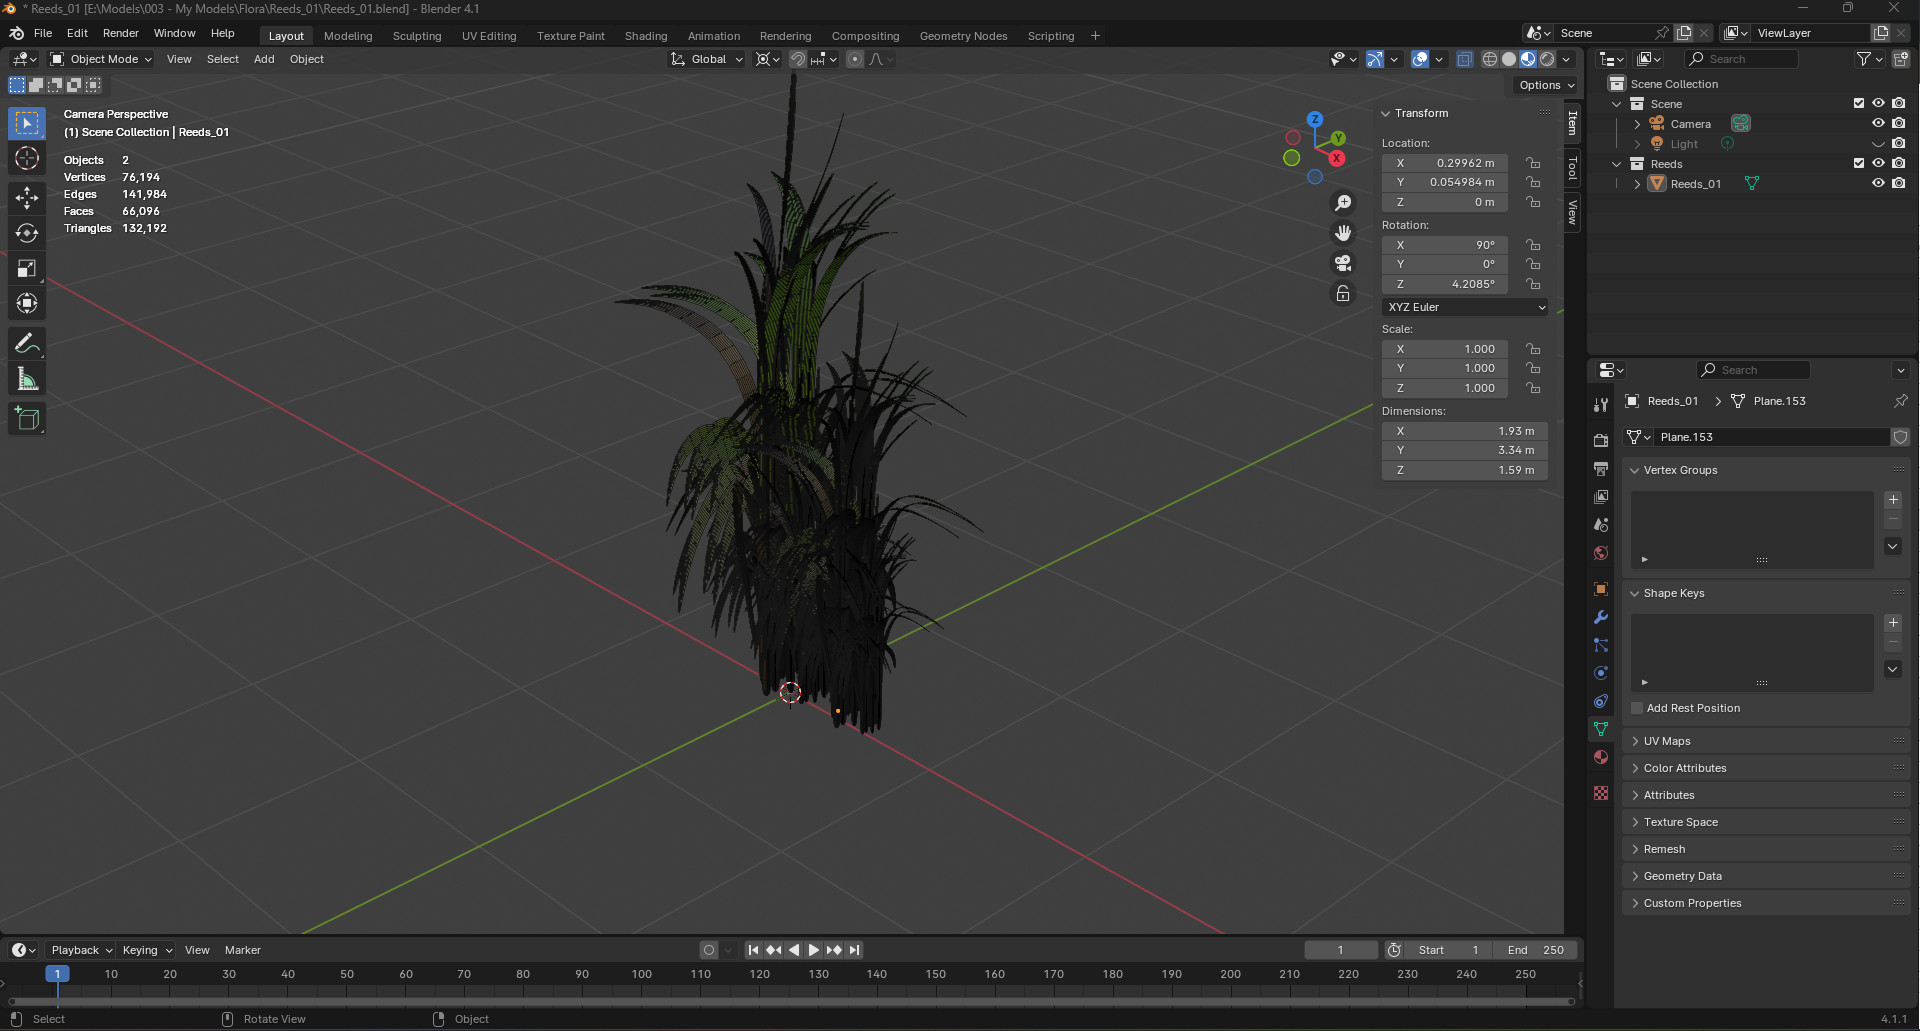The image size is (1920, 1031).
Task: Open the Keying popover in timeline
Action: [147, 950]
